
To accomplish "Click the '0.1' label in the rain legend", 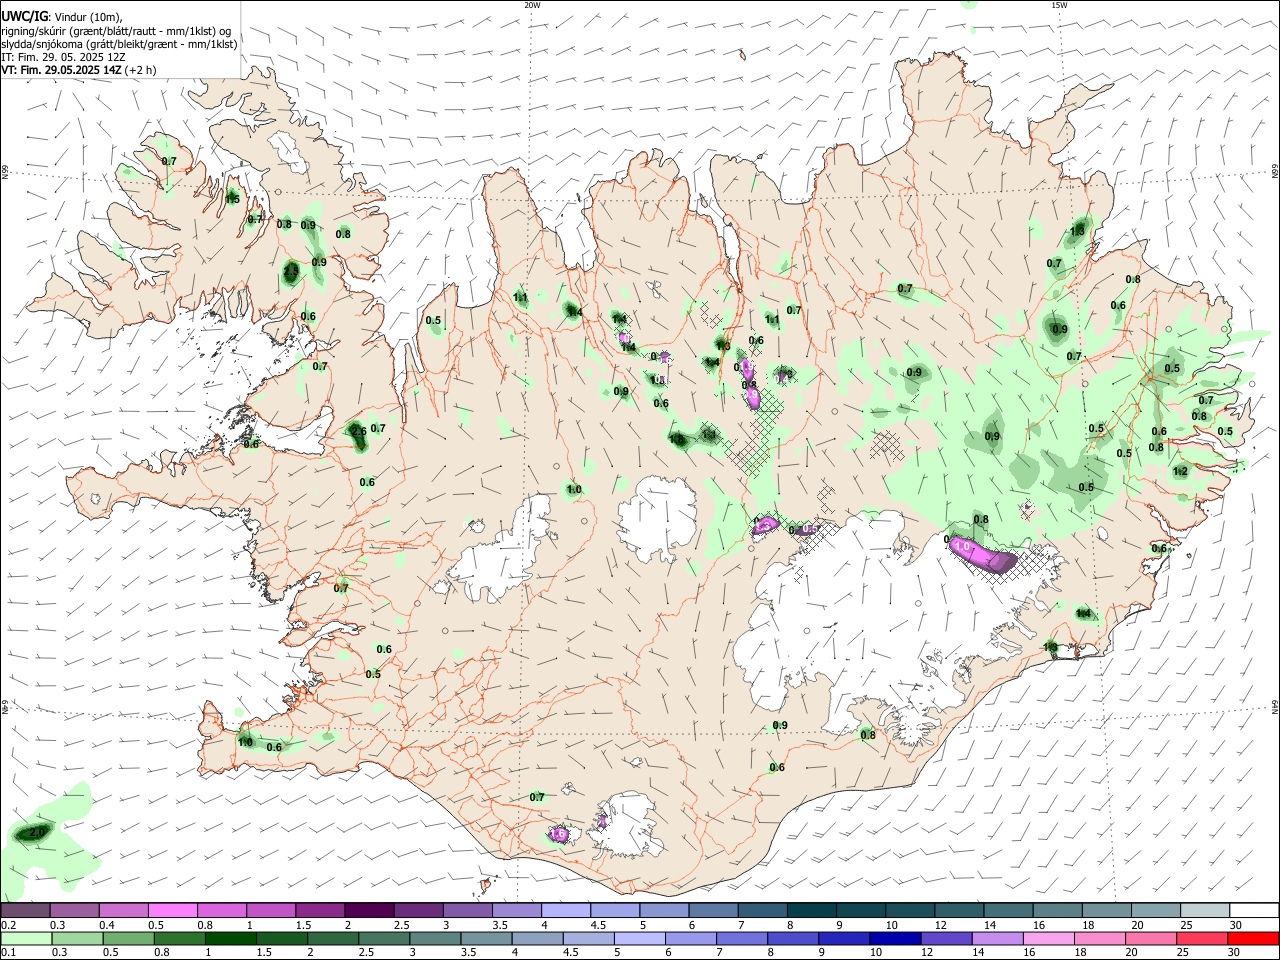I will click(x=8, y=952).
